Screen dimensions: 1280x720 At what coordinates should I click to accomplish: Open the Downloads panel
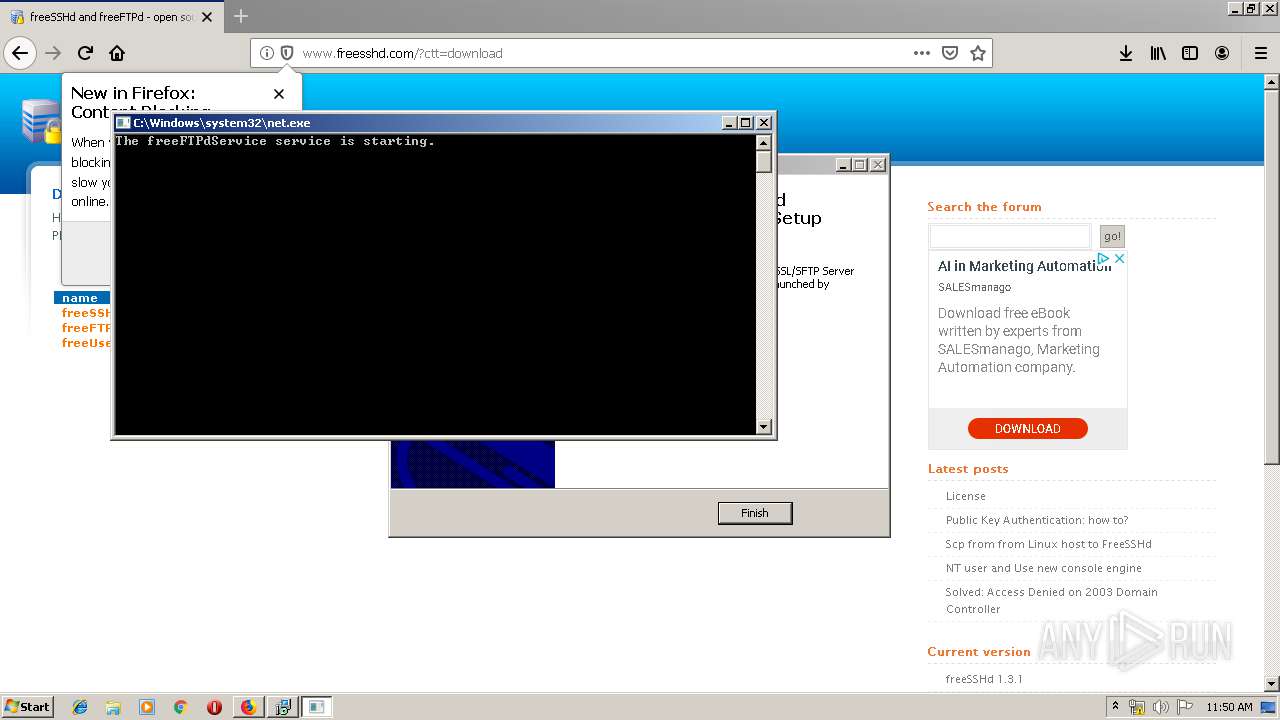tap(1126, 53)
